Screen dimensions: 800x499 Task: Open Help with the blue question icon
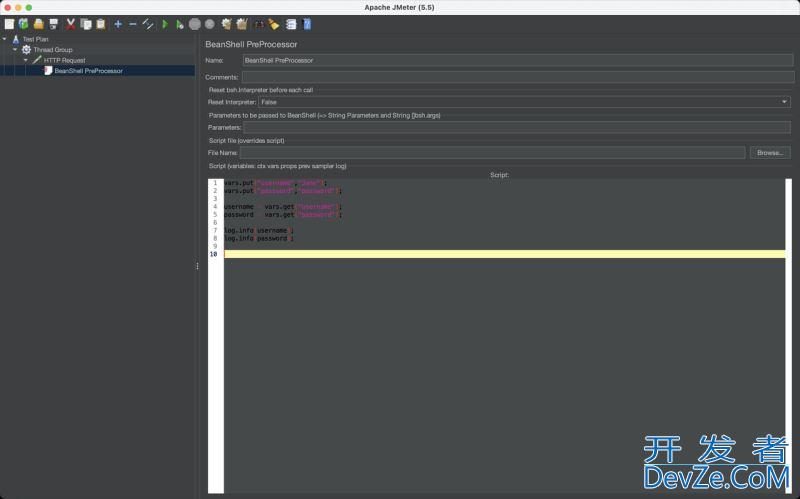coord(307,24)
